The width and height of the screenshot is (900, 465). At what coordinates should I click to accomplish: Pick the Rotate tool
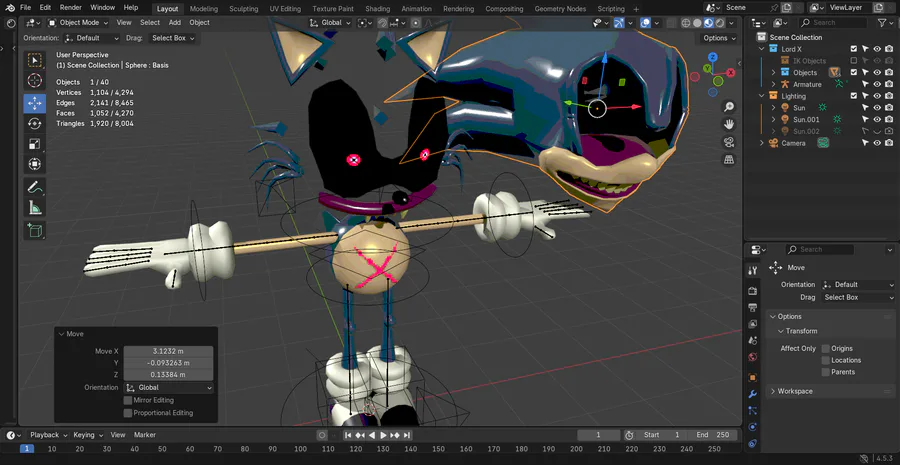(34, 123)
